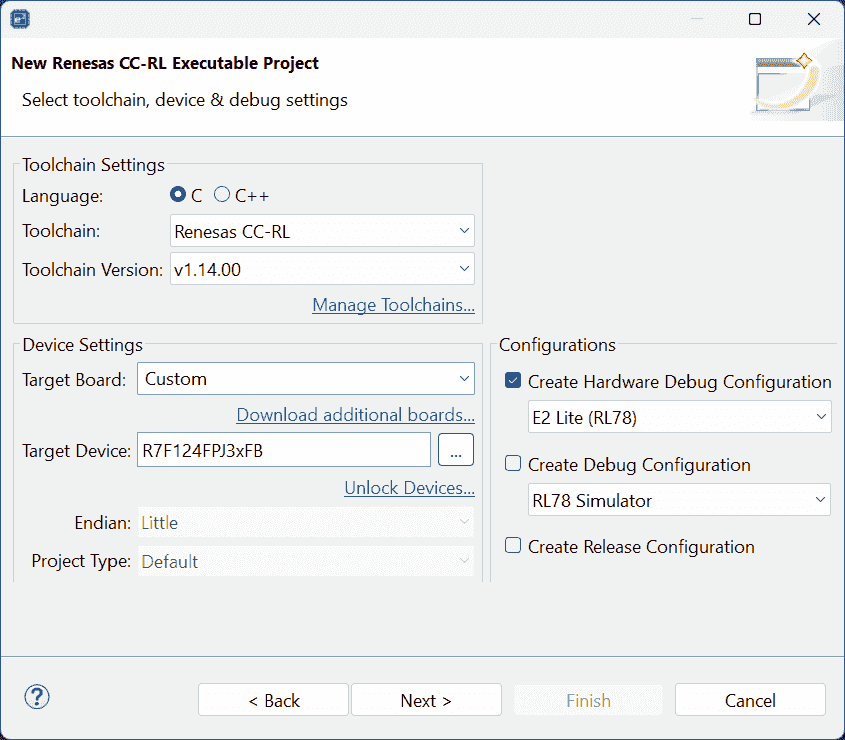The image size is (845, 740).
Task: Click the Unlock Devices link
Action: tap(409, 488)
